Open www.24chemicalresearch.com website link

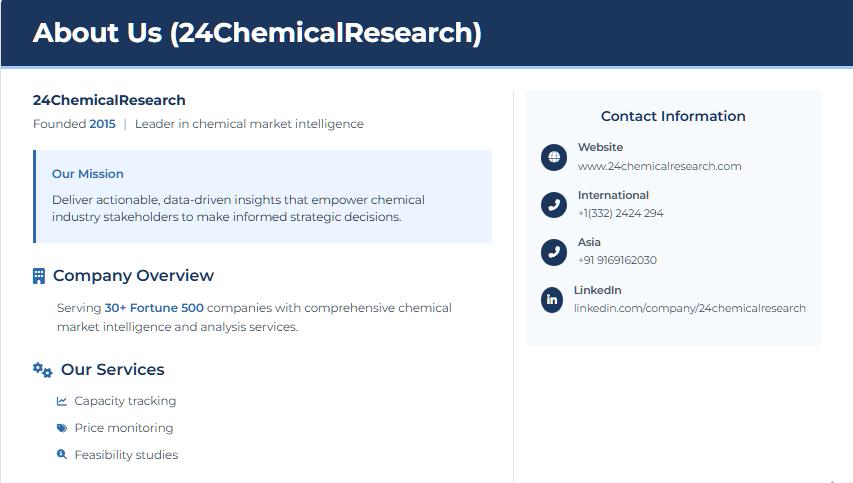coord(659,166)
